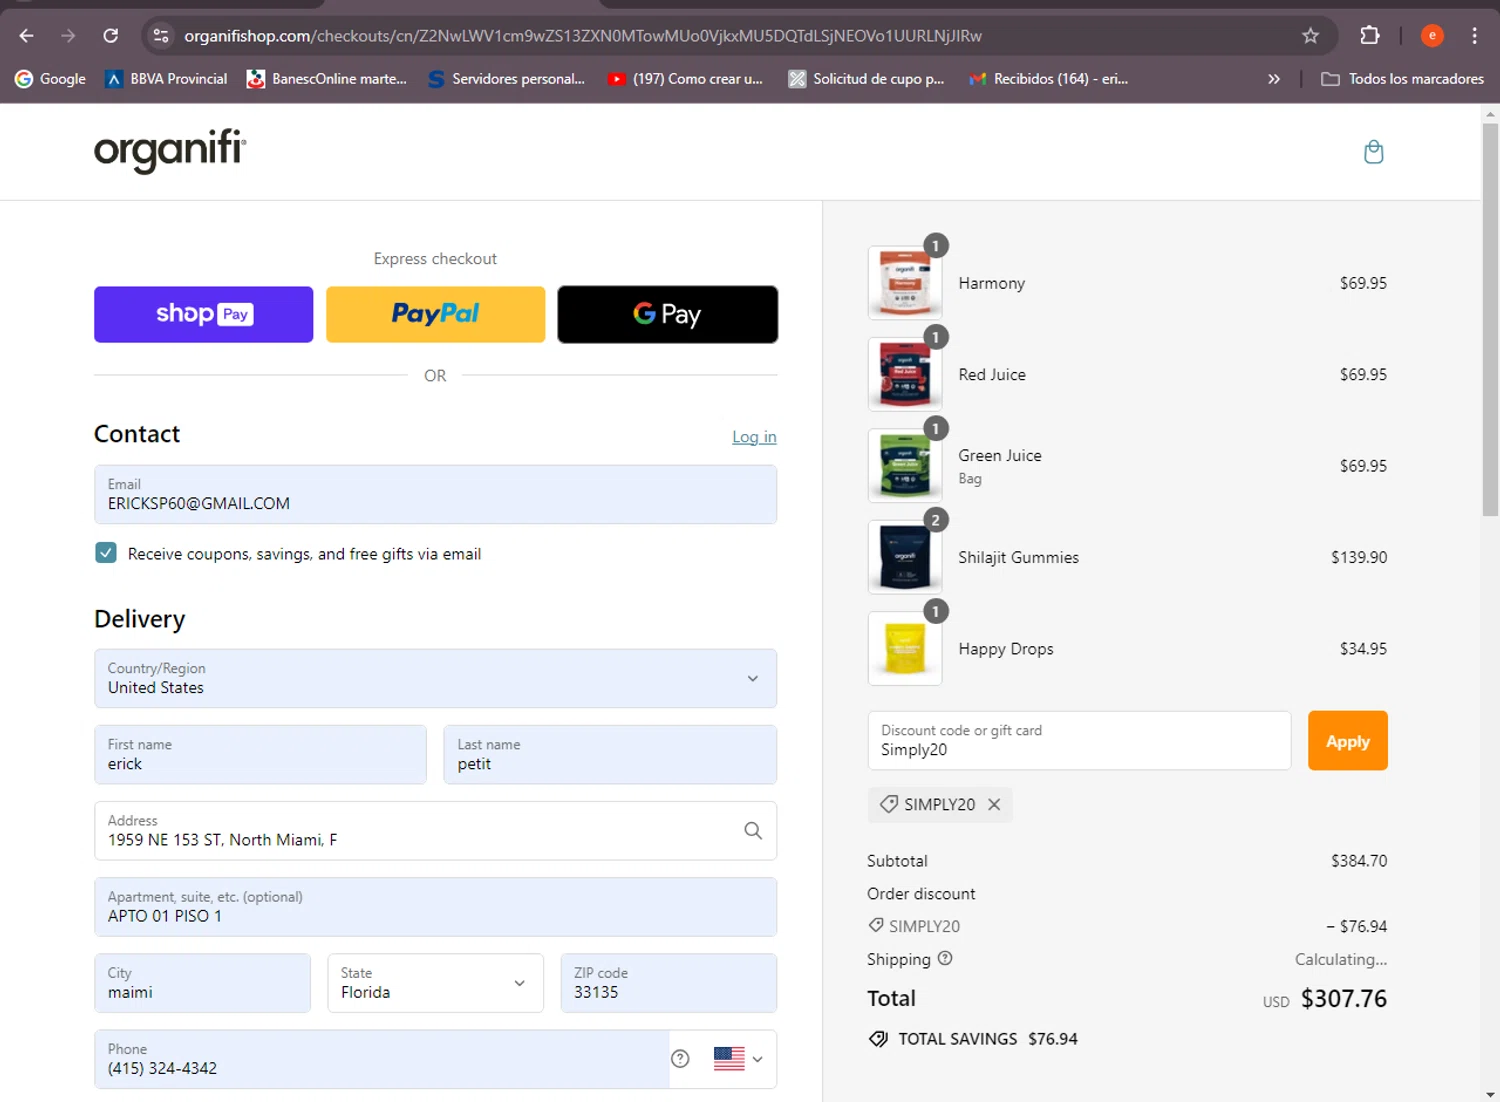Click the Calculating... shipping text

[1341, 960]
